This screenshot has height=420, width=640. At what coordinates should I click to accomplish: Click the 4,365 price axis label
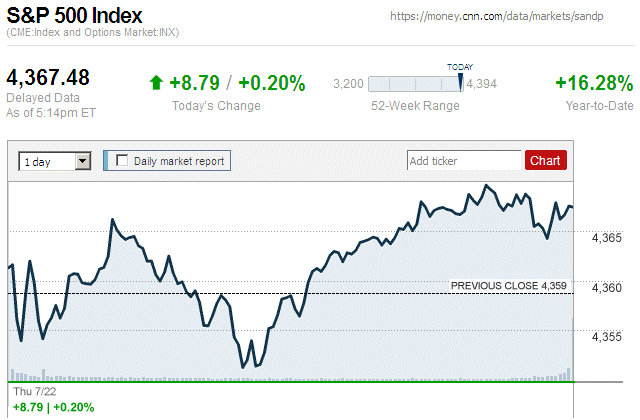(607, 238)
